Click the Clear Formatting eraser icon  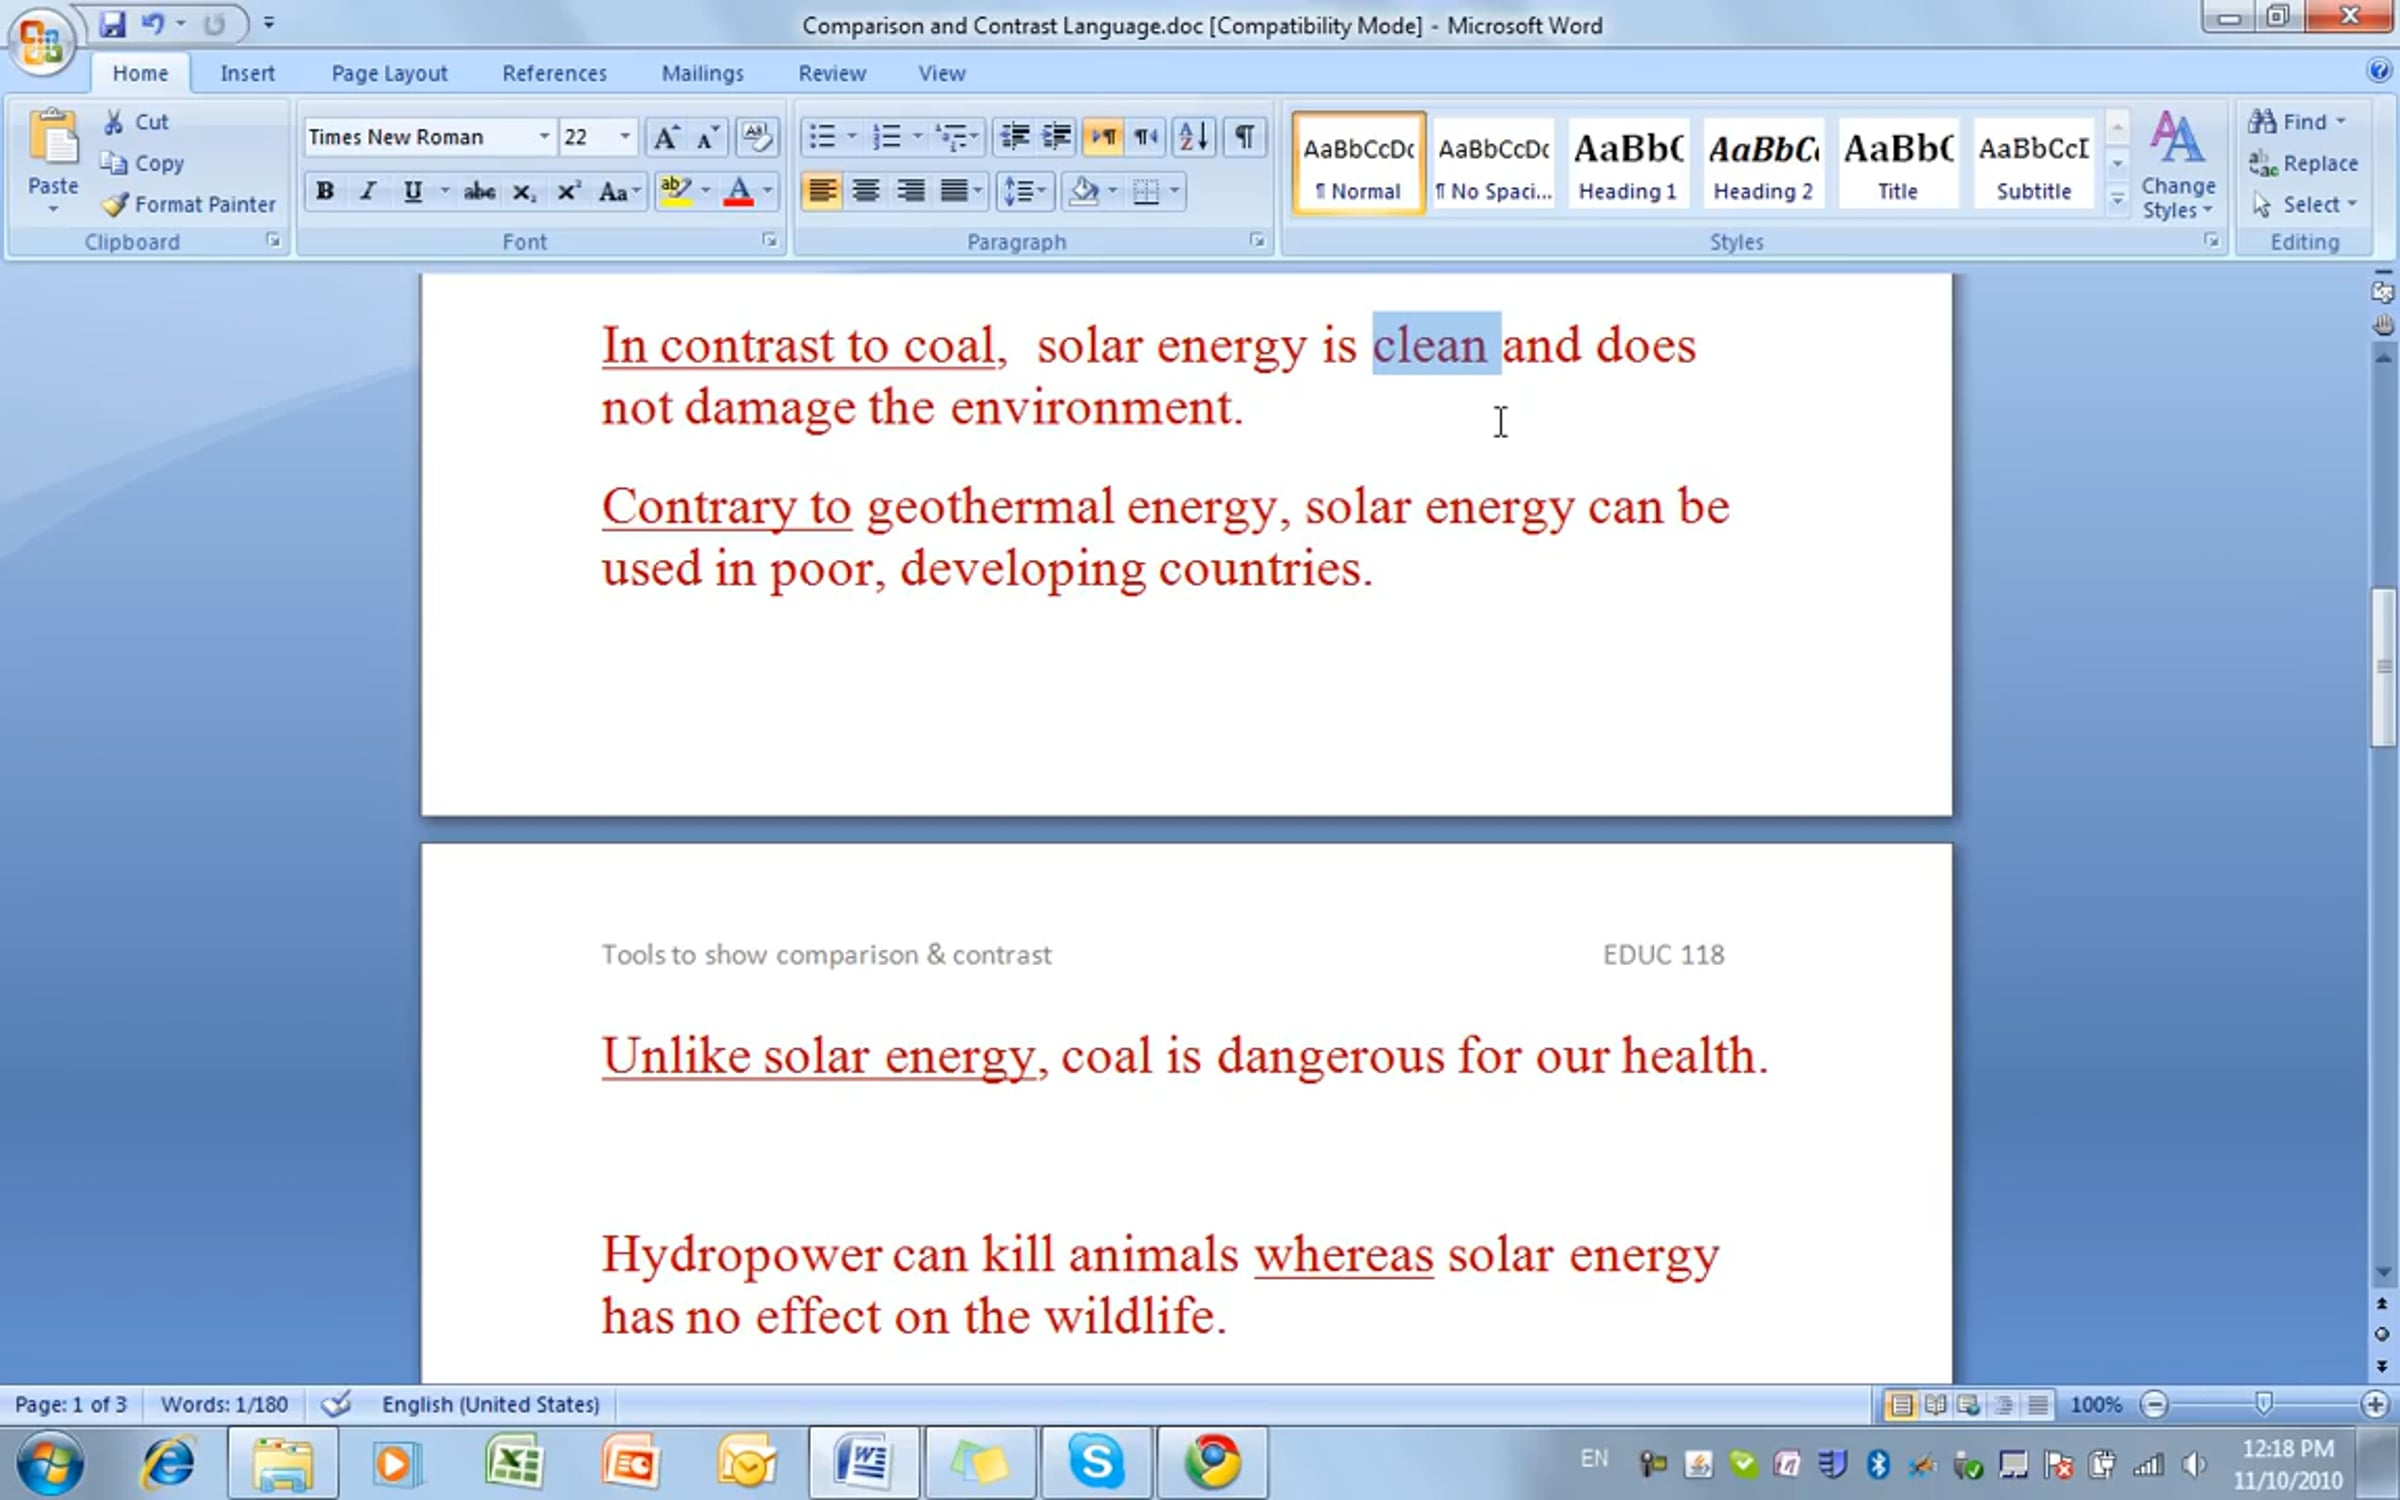pos(757,137)
